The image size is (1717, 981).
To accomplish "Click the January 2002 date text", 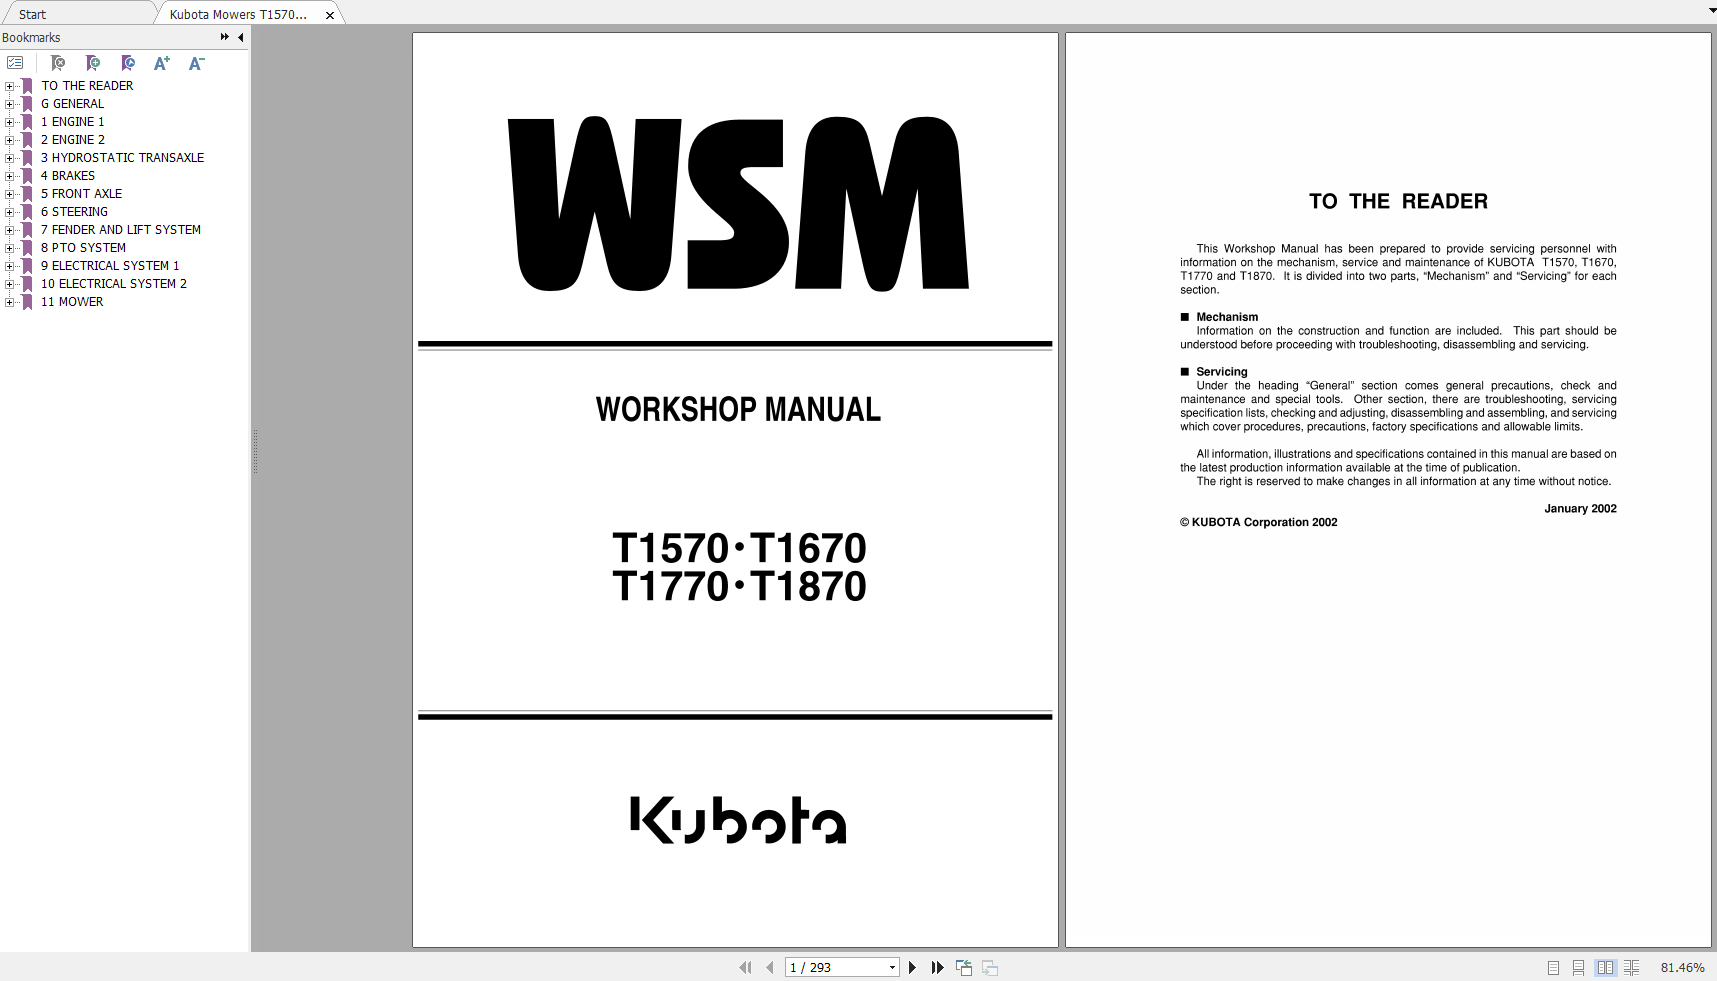I will coord(1580,509).
